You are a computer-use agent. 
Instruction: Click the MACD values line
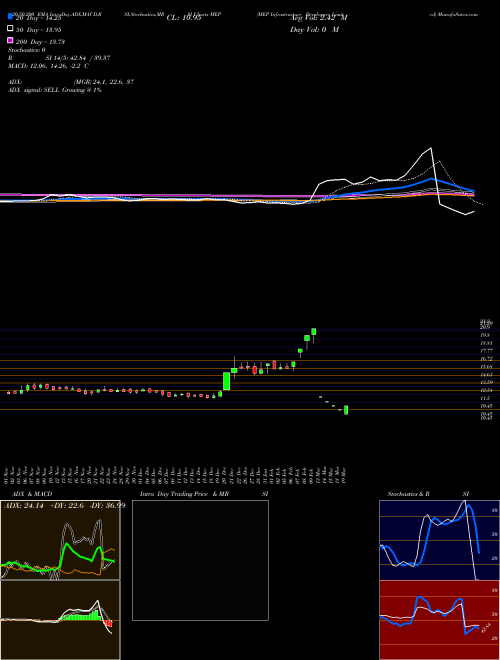click(48, 66)
